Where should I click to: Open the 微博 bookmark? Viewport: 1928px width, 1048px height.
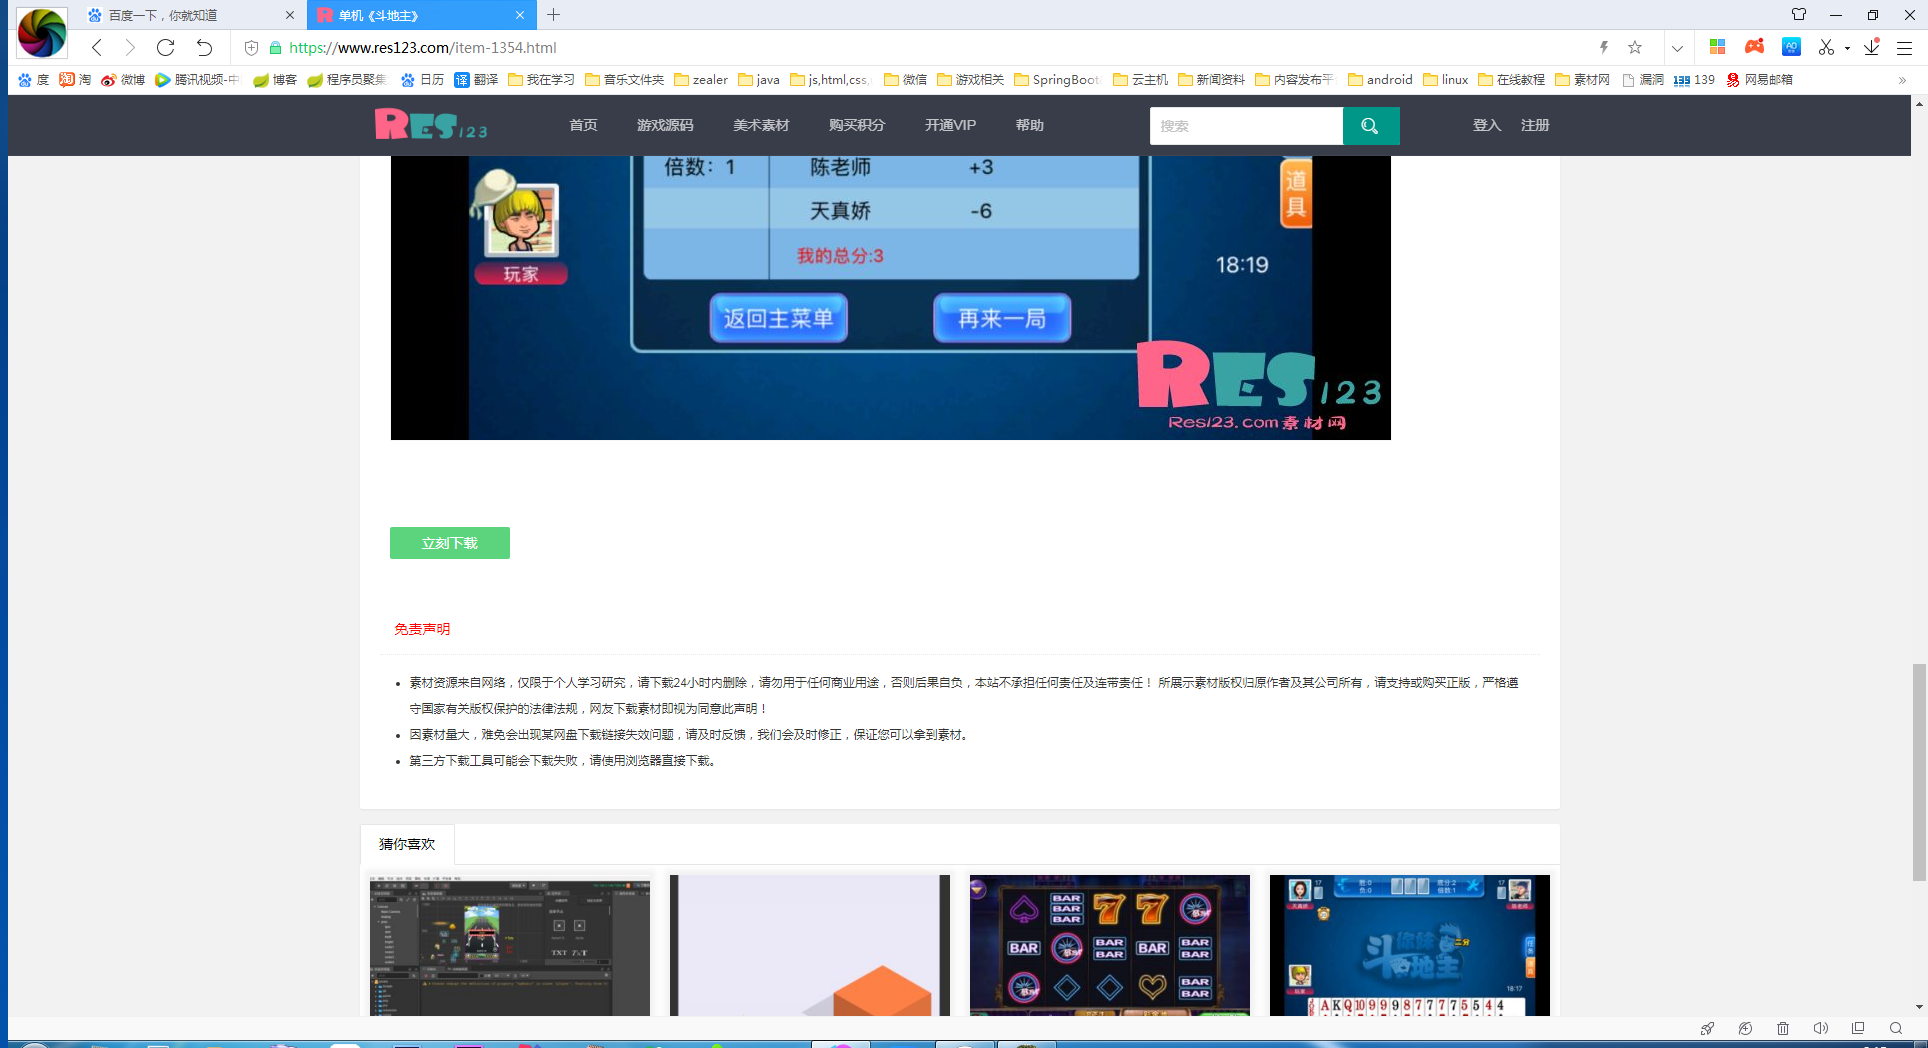point(123,80)
